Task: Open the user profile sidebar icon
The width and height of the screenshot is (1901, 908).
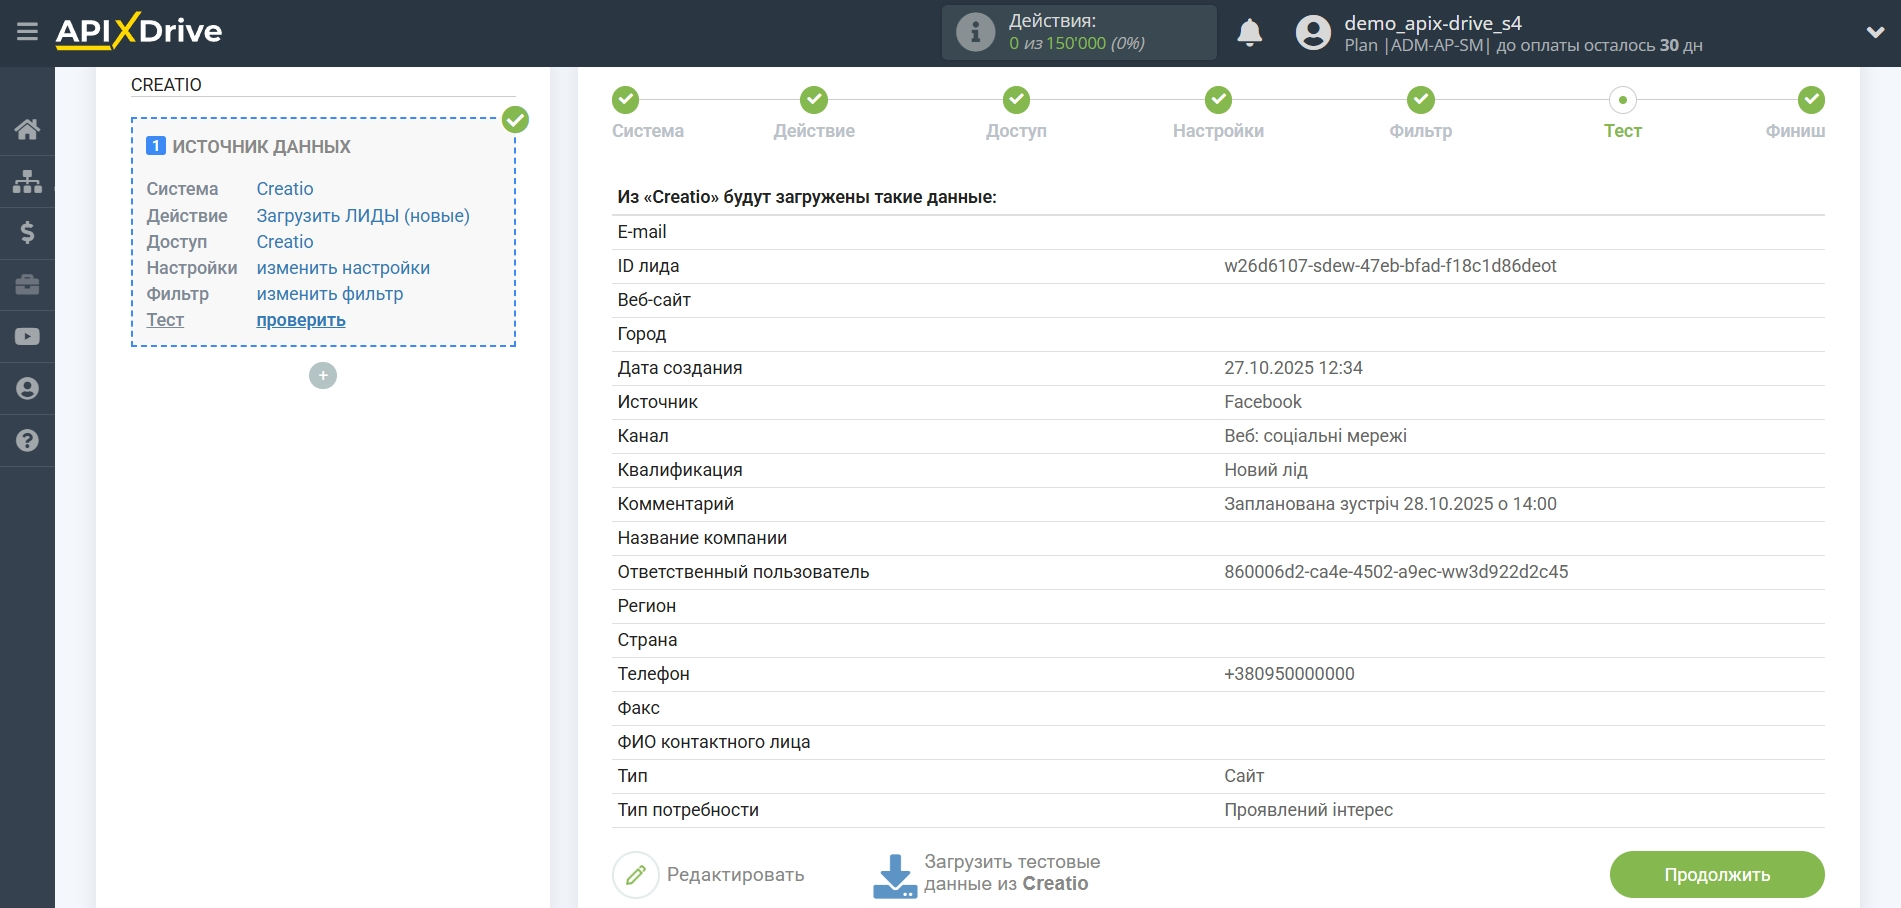Action: tap(27, 389)
